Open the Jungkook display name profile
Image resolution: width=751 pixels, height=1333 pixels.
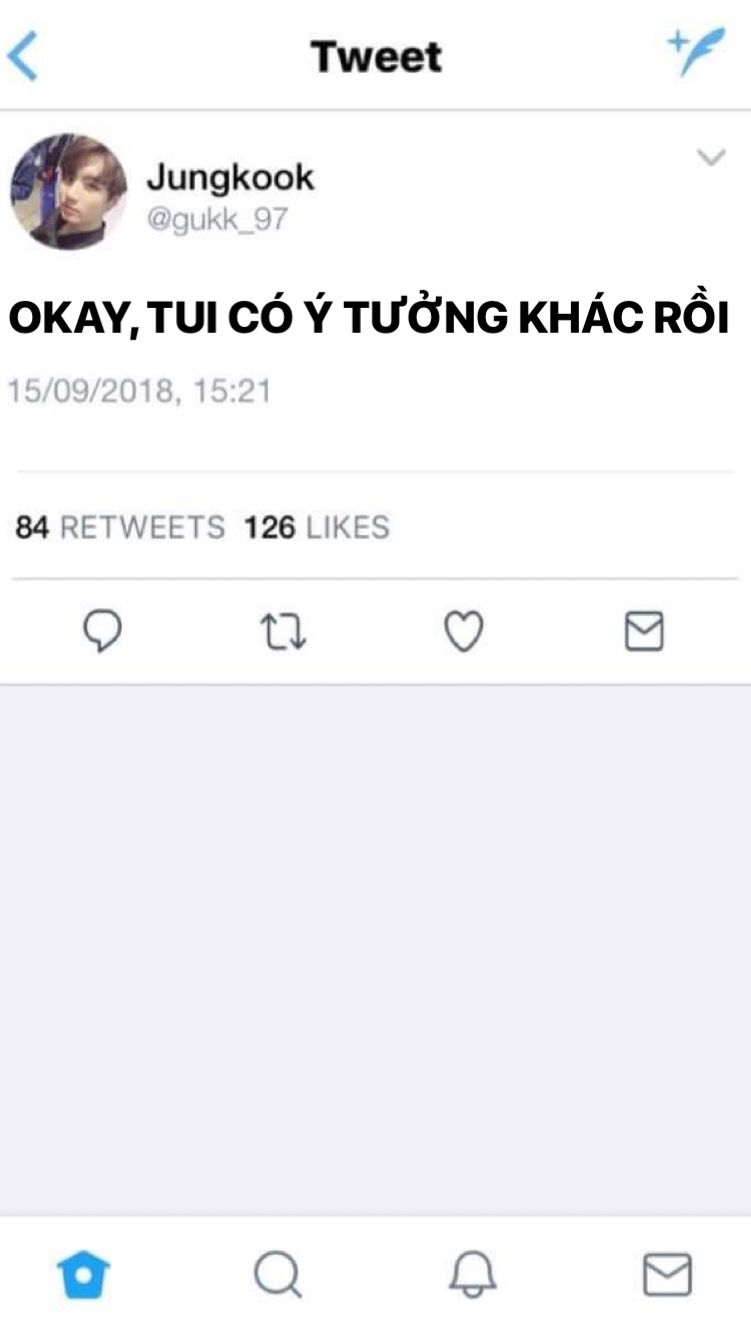[230, 178]
